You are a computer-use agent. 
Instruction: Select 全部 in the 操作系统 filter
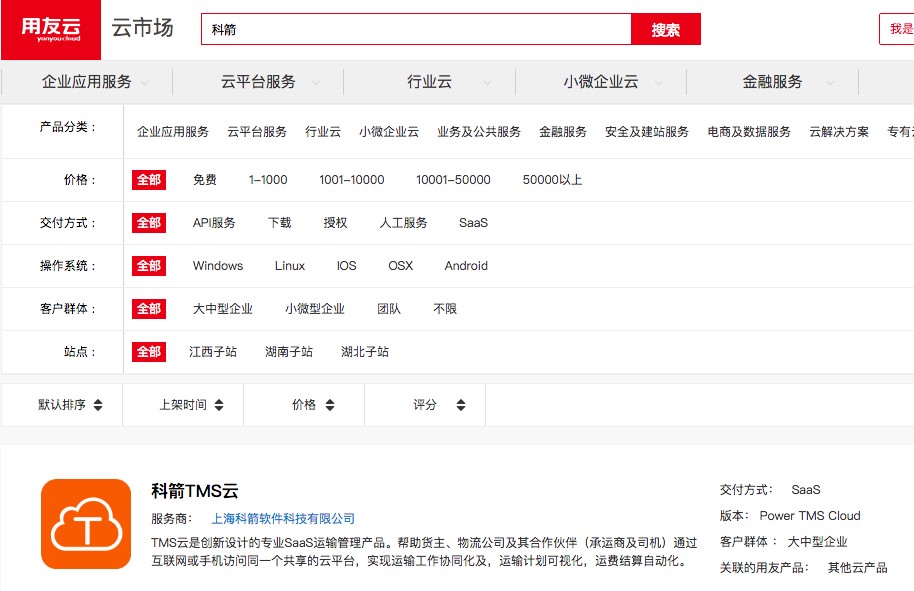point(149,266)
